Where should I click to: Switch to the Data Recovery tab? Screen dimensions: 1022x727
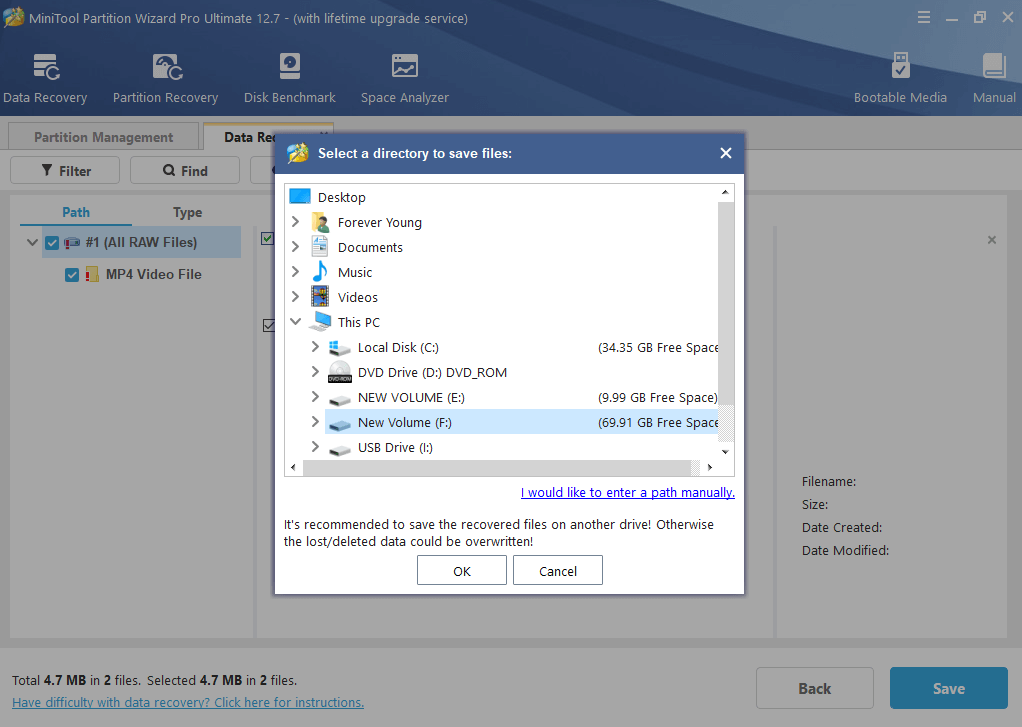tap(250, 137)
